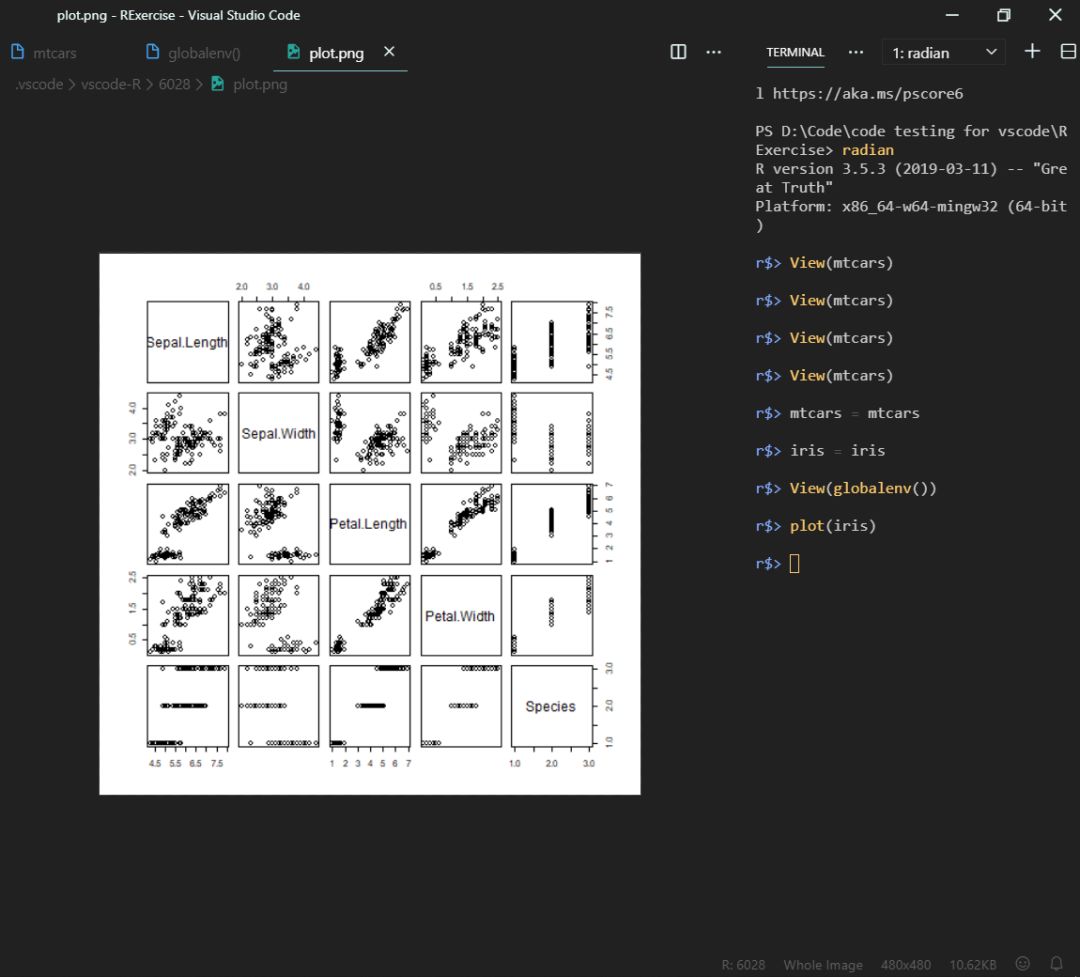1080x977 pixels.
Task: Close the Visual Studio Code window
Action: (1055, 14)
